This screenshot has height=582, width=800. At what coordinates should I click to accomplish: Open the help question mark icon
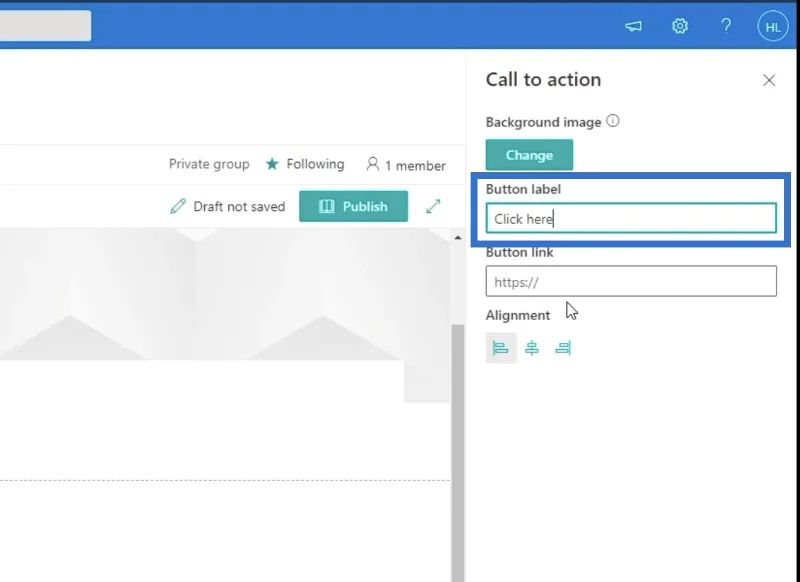pyautogui.click(x=726, y=26)
